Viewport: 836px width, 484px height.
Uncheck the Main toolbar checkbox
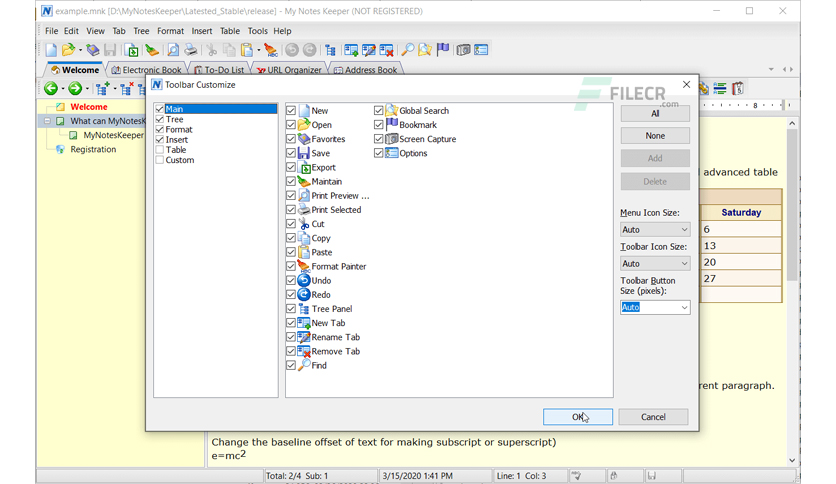click(x=159, y=109)
